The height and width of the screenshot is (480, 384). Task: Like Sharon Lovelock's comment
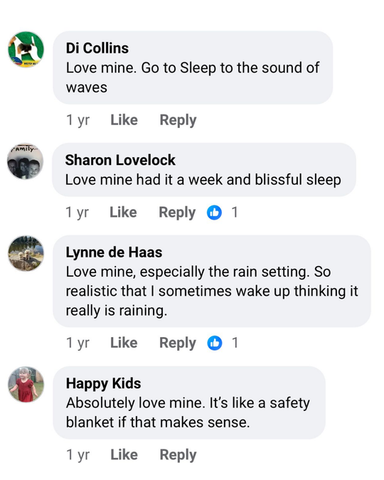pyautogui.click(x=123, y=212)
